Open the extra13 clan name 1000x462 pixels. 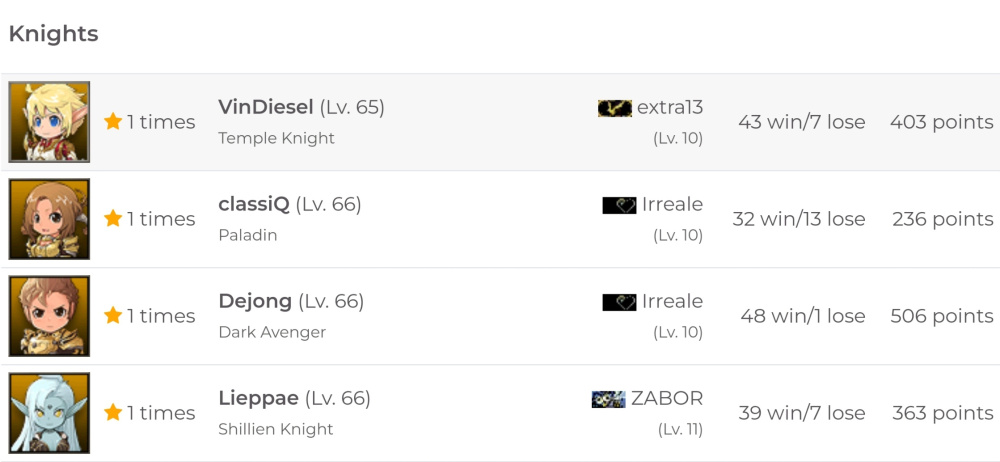[670, 107]
